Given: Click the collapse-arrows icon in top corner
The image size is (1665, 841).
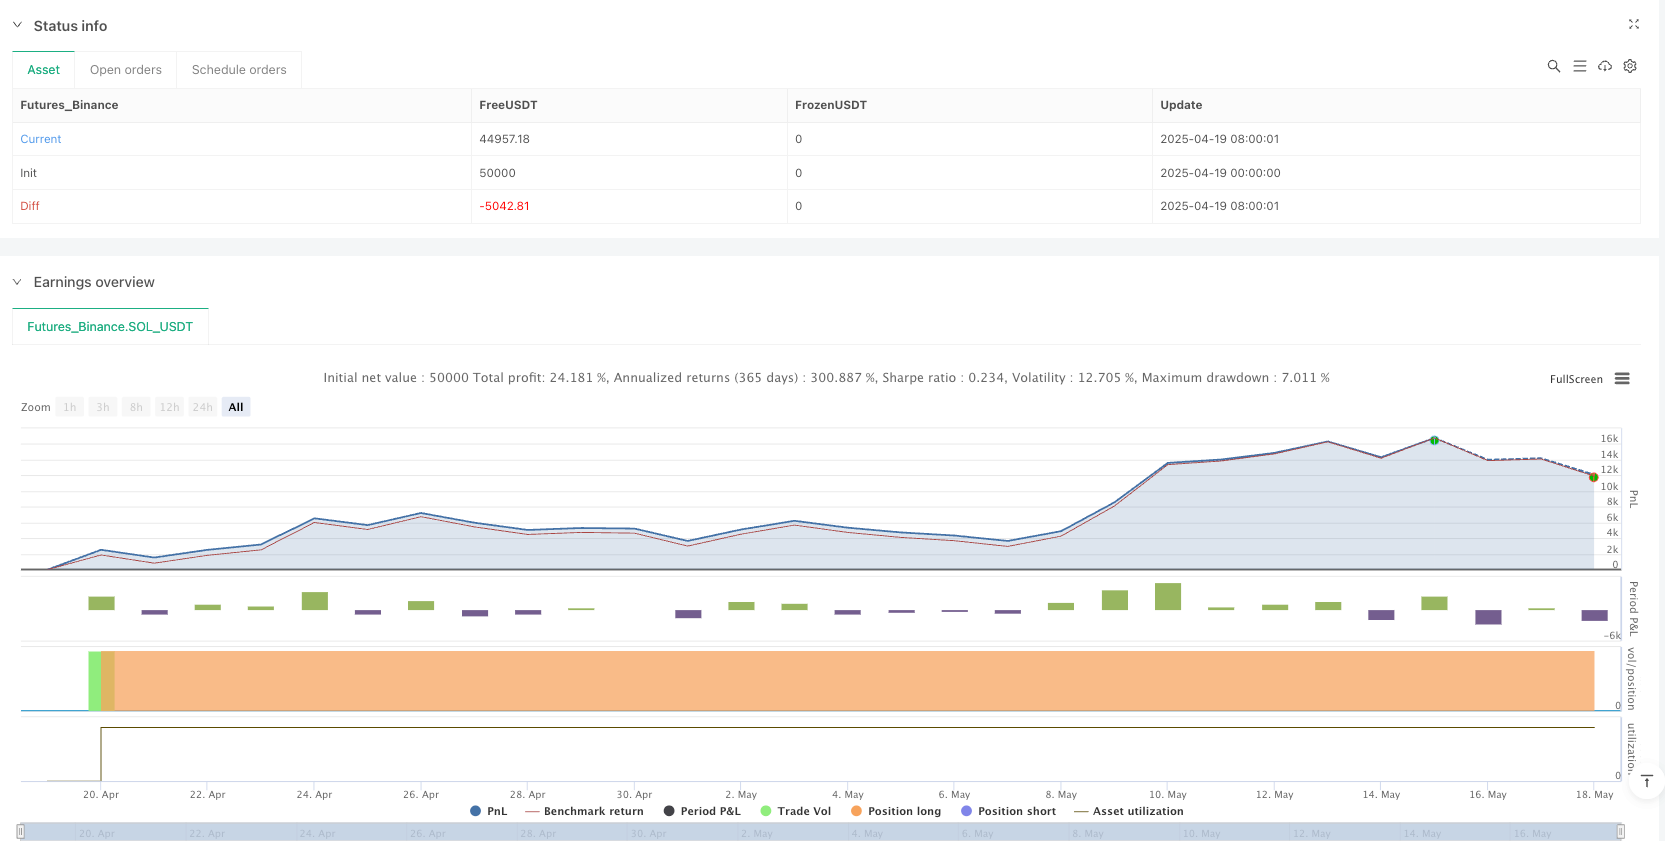Looking at the screenshot, I should point(1633,24).
